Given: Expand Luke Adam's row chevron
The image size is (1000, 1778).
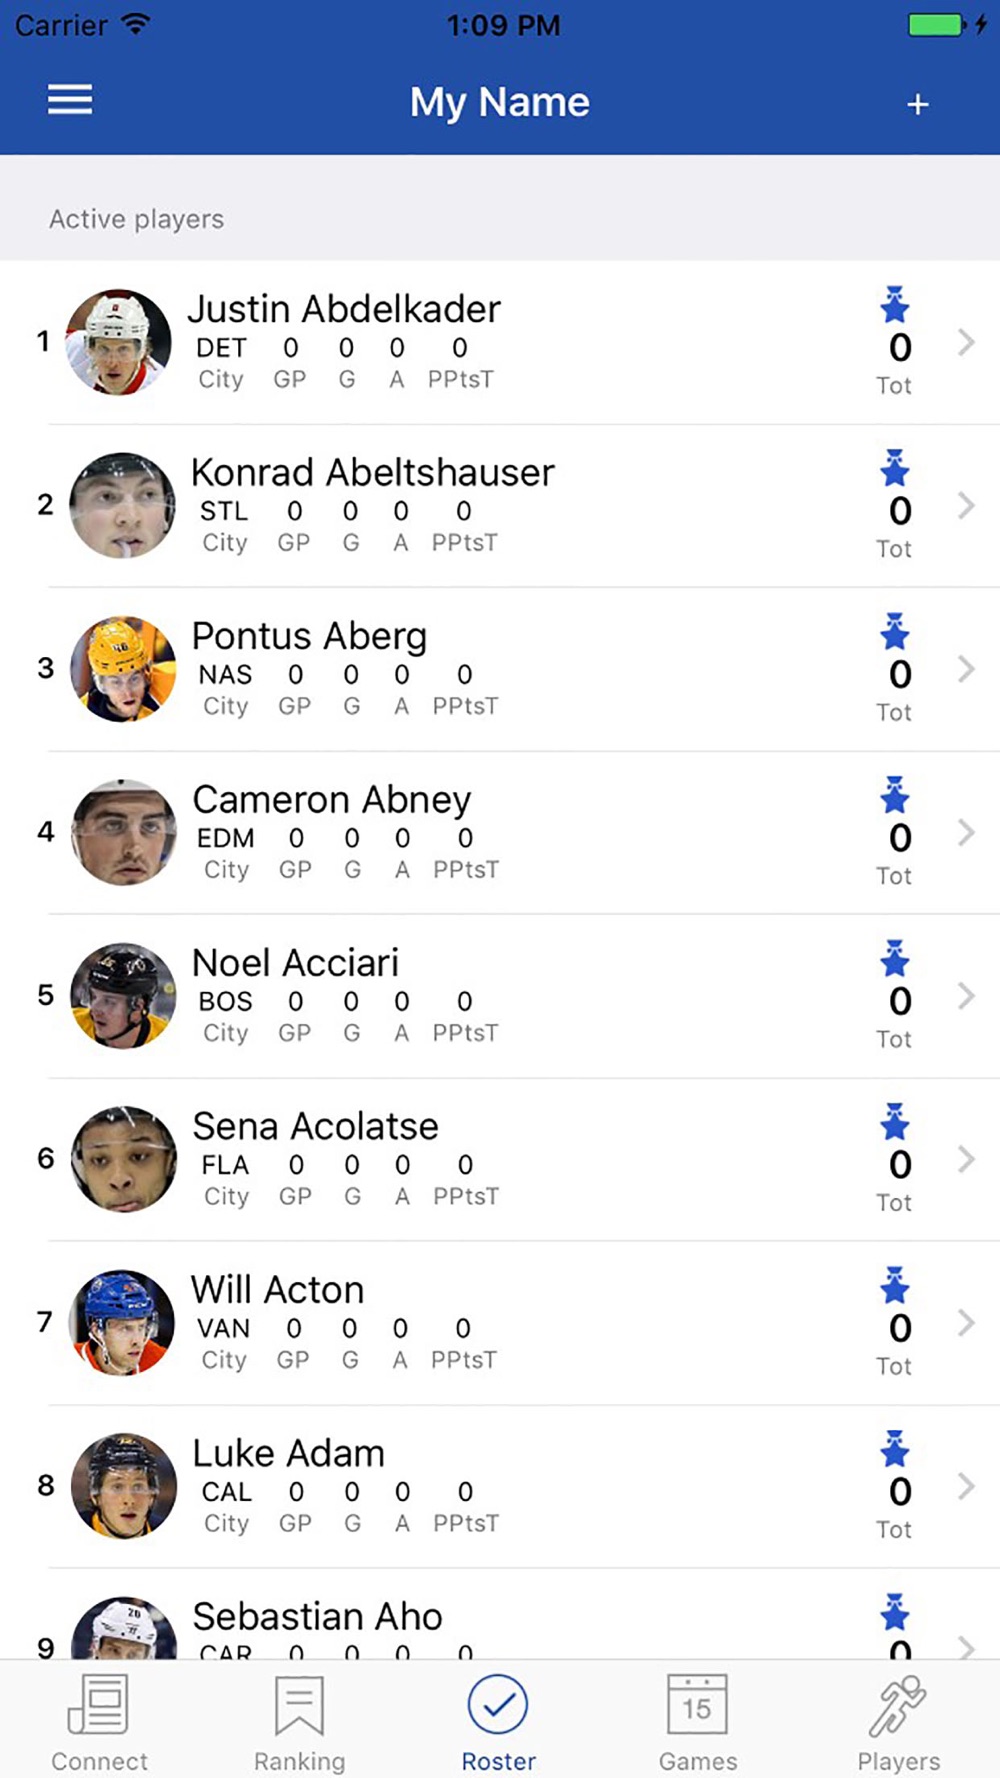Looking at the screenshot, I should [x=965, y=1486].
